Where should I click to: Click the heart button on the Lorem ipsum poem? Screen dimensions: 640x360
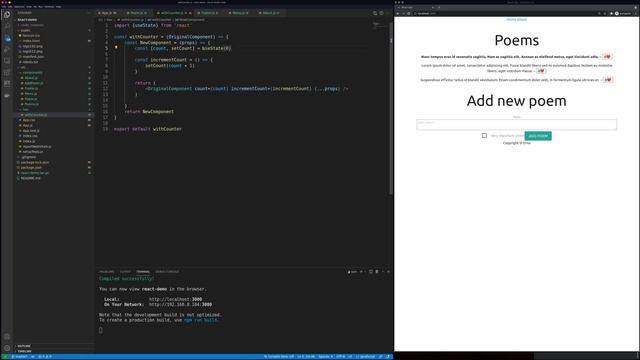(x=541, y=71)
